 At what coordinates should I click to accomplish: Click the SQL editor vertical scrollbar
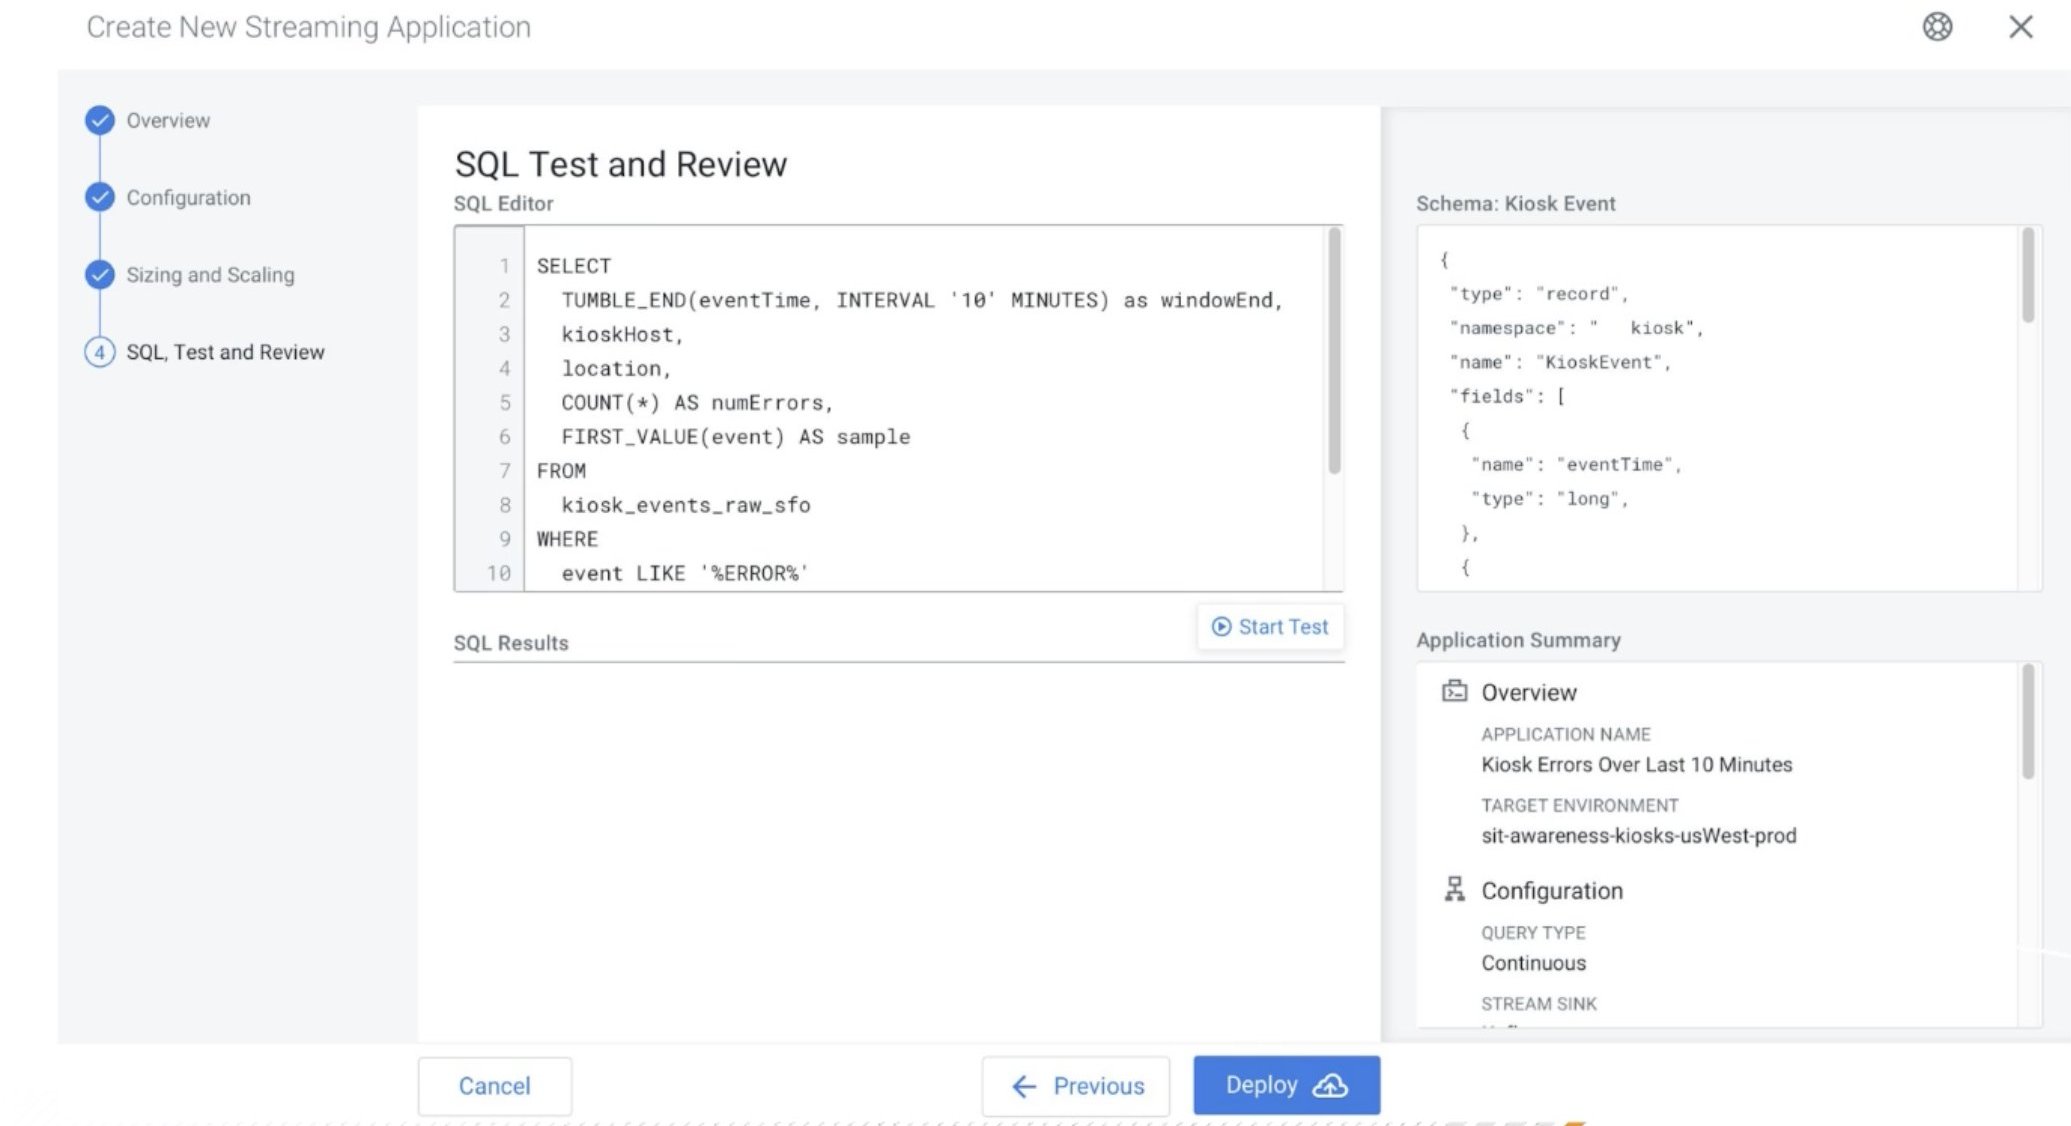1333,350
